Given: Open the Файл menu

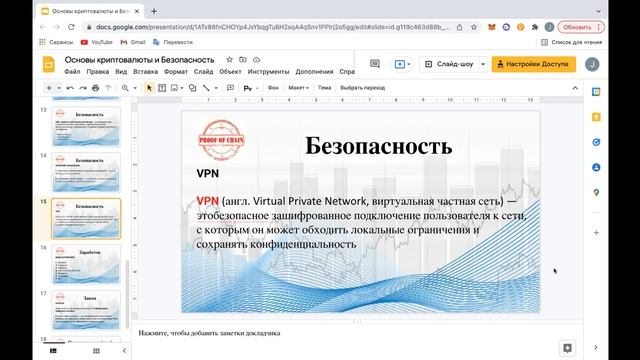Looking at the screenshot, I should (x=72, y=71).
